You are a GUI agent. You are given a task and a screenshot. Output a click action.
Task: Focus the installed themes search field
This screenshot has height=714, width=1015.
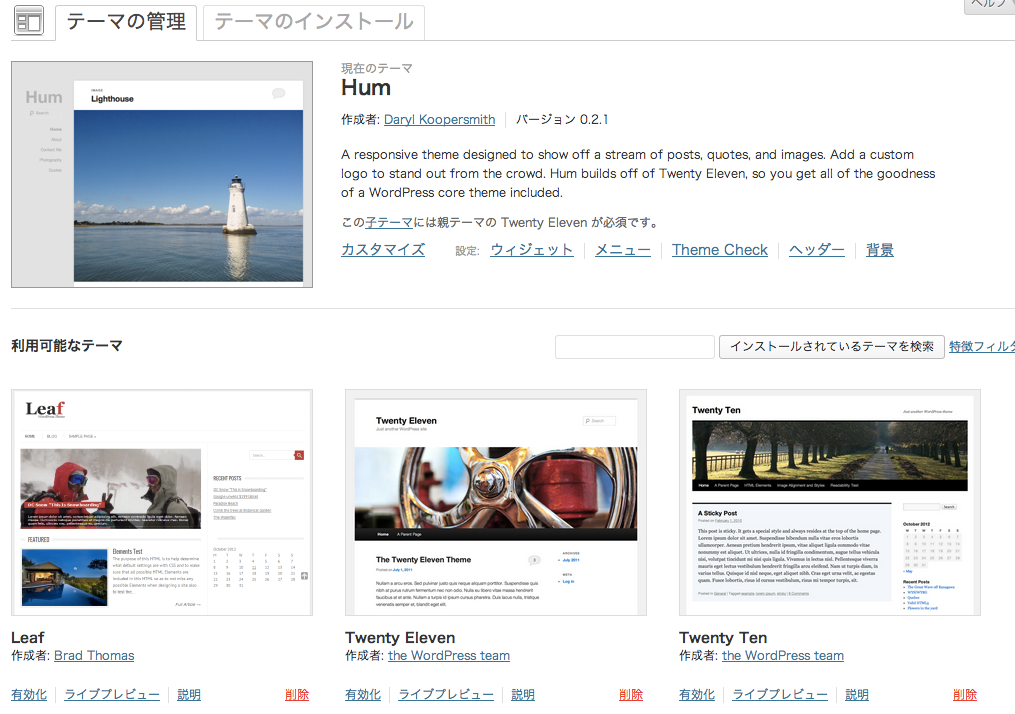coord(635,347)
